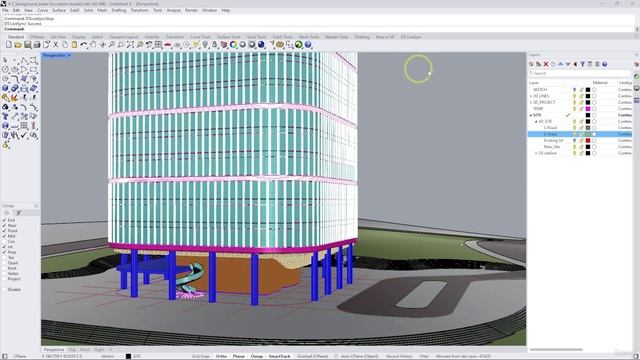Image resolution: width=640 pixels, height=360 pixels.
Task: Expand the 3D_PROJECT layer
Action: click(x=531, y=102)
